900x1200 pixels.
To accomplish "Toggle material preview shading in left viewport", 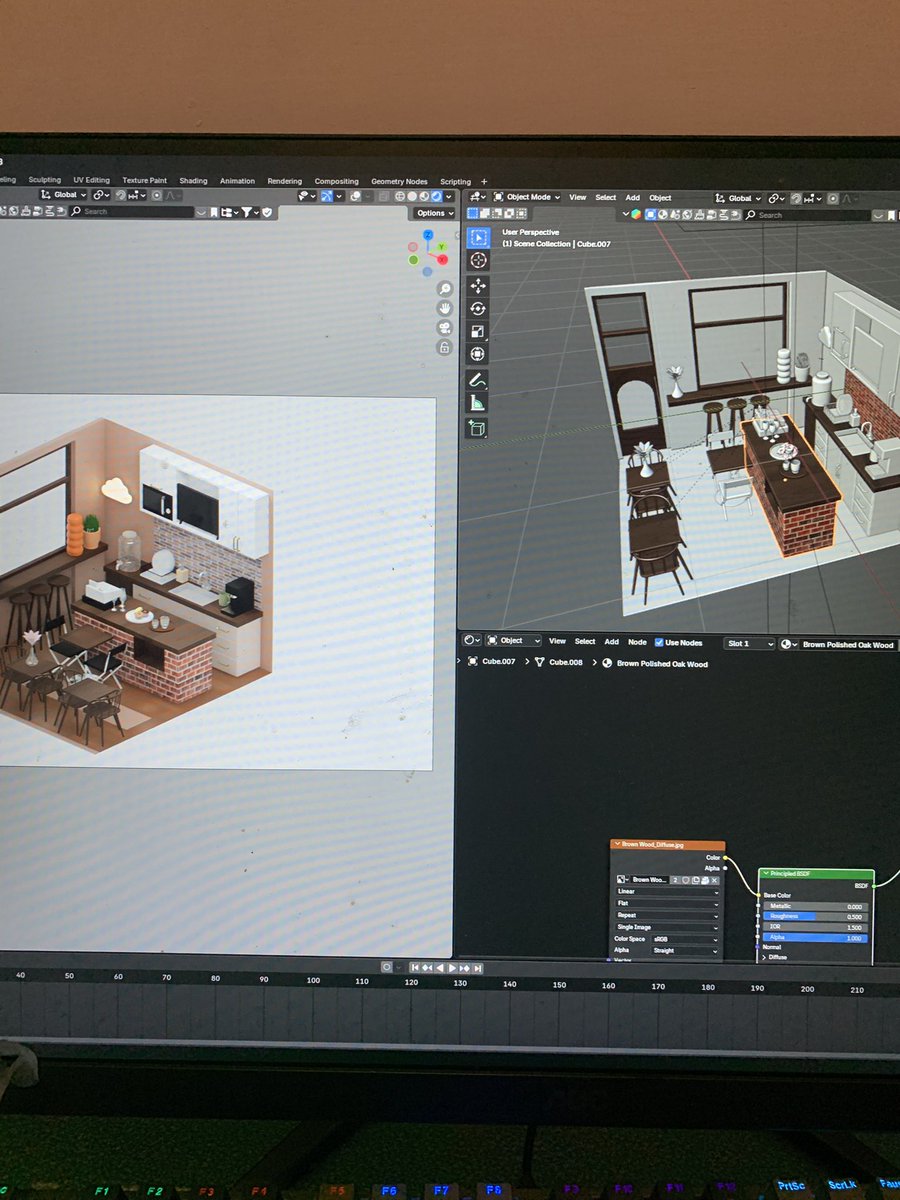I will coord(423,195).
